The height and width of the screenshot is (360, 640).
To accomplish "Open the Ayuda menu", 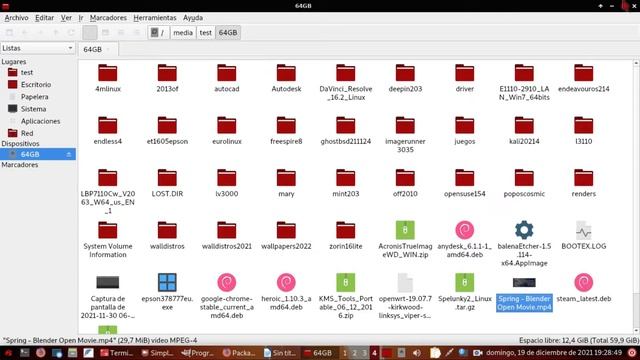I will click(x=193, y=18).
